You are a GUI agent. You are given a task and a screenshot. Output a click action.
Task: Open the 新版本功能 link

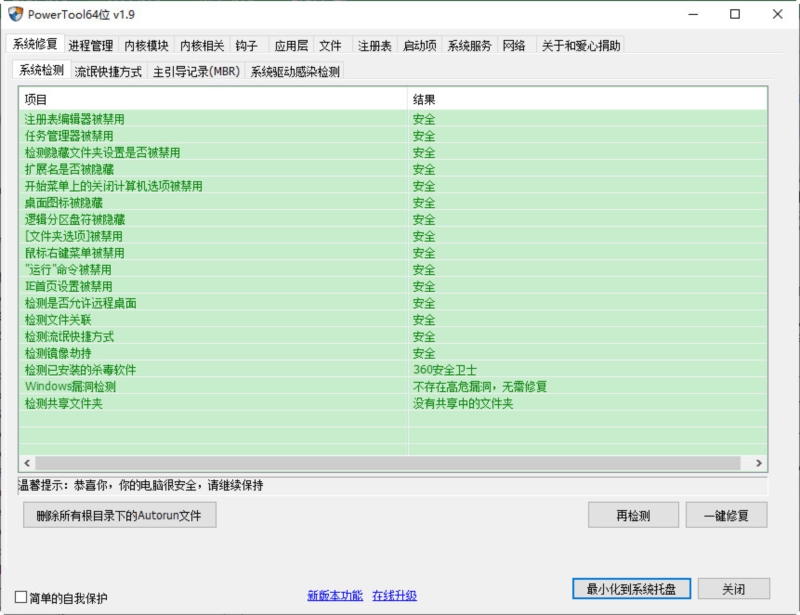click(x=335, y=596)
